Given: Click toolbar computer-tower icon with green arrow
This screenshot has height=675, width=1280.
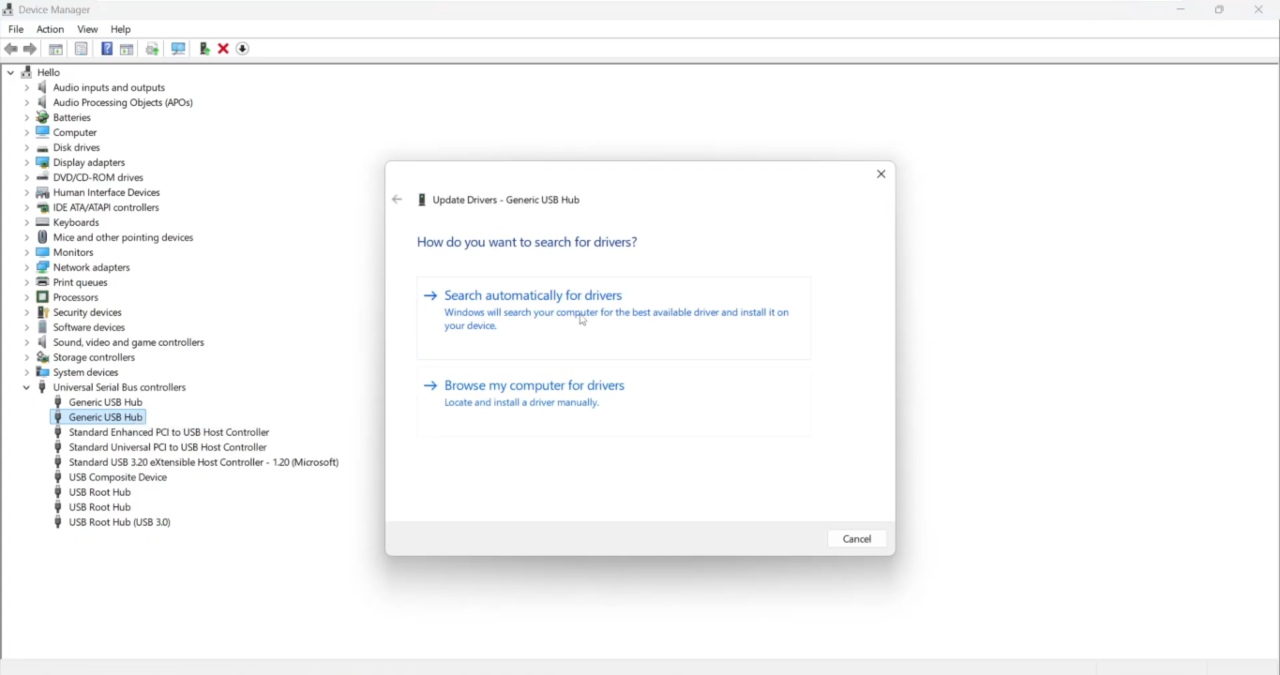Looking at the screenshot, I should pos(204,49).
